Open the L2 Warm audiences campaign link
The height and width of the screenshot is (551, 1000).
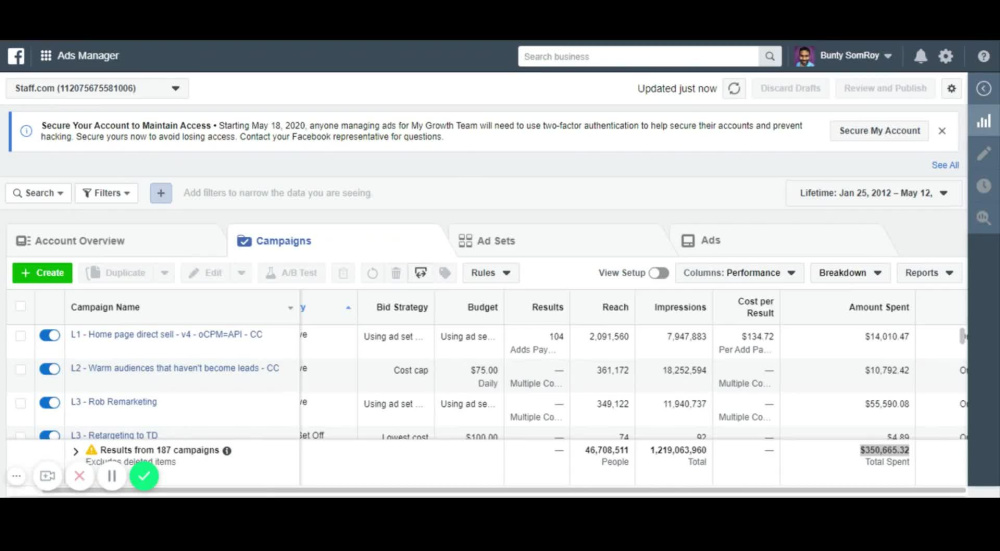[x=175, y=368]
